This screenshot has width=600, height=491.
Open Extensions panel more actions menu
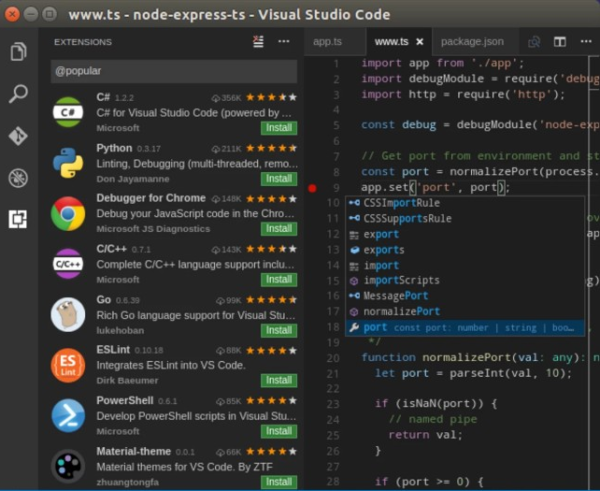[x=284, y=41]
